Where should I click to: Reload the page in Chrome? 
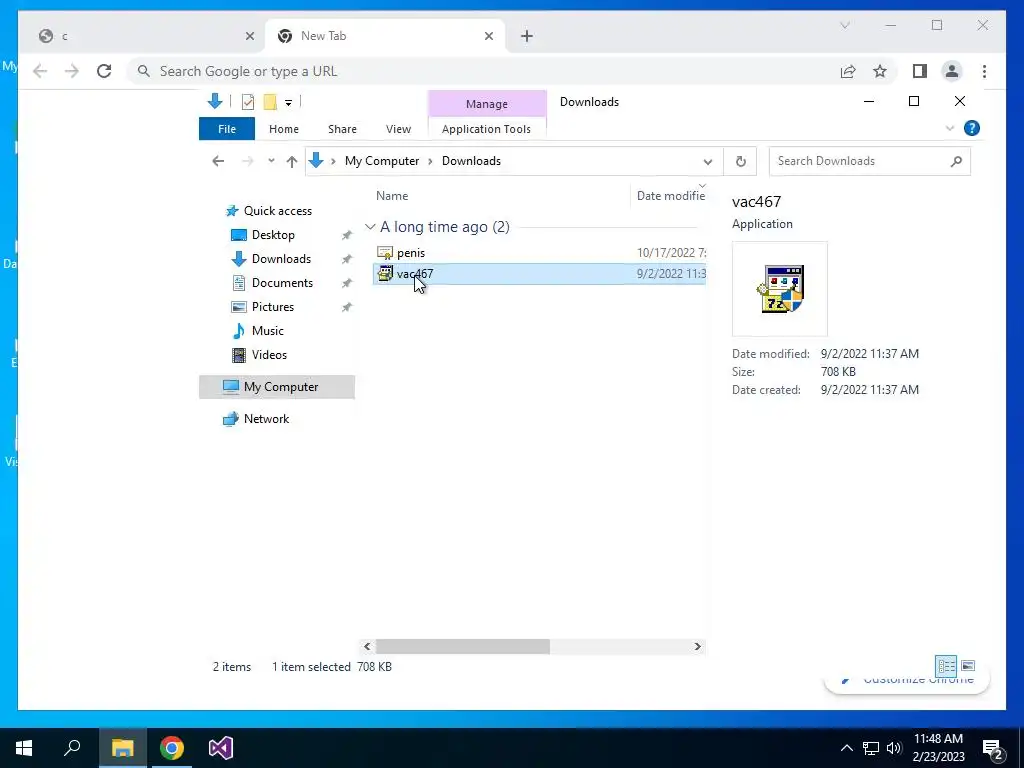tap(104, 71)
